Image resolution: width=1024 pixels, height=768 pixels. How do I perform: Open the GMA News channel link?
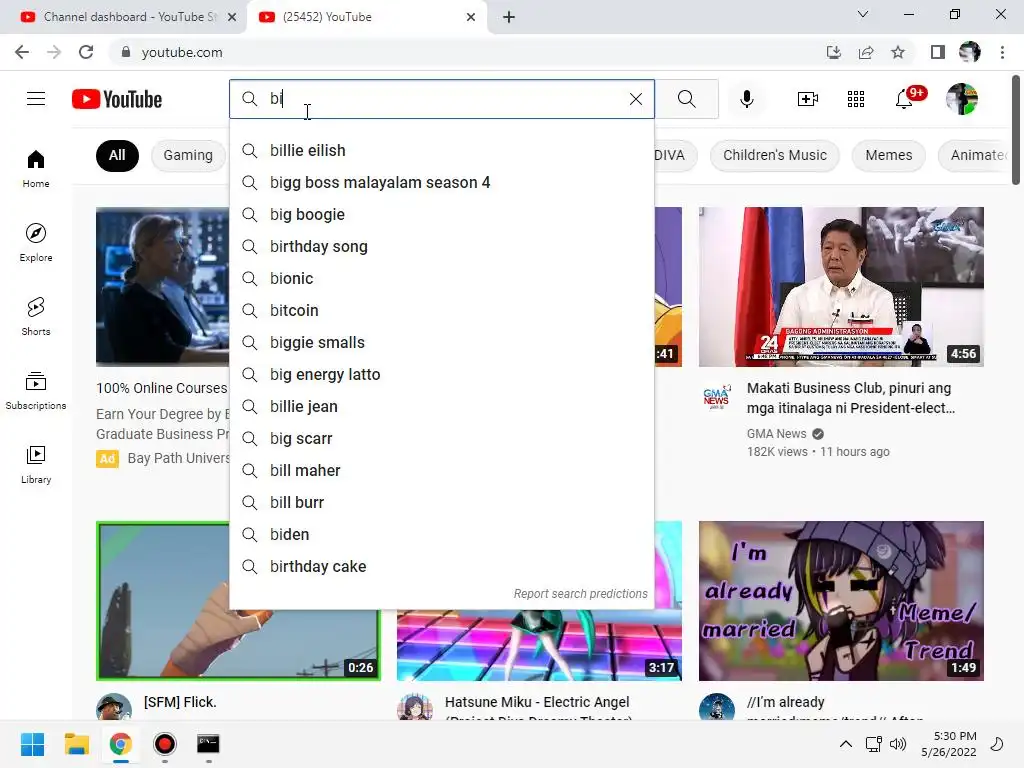click(x=776, y=434)
